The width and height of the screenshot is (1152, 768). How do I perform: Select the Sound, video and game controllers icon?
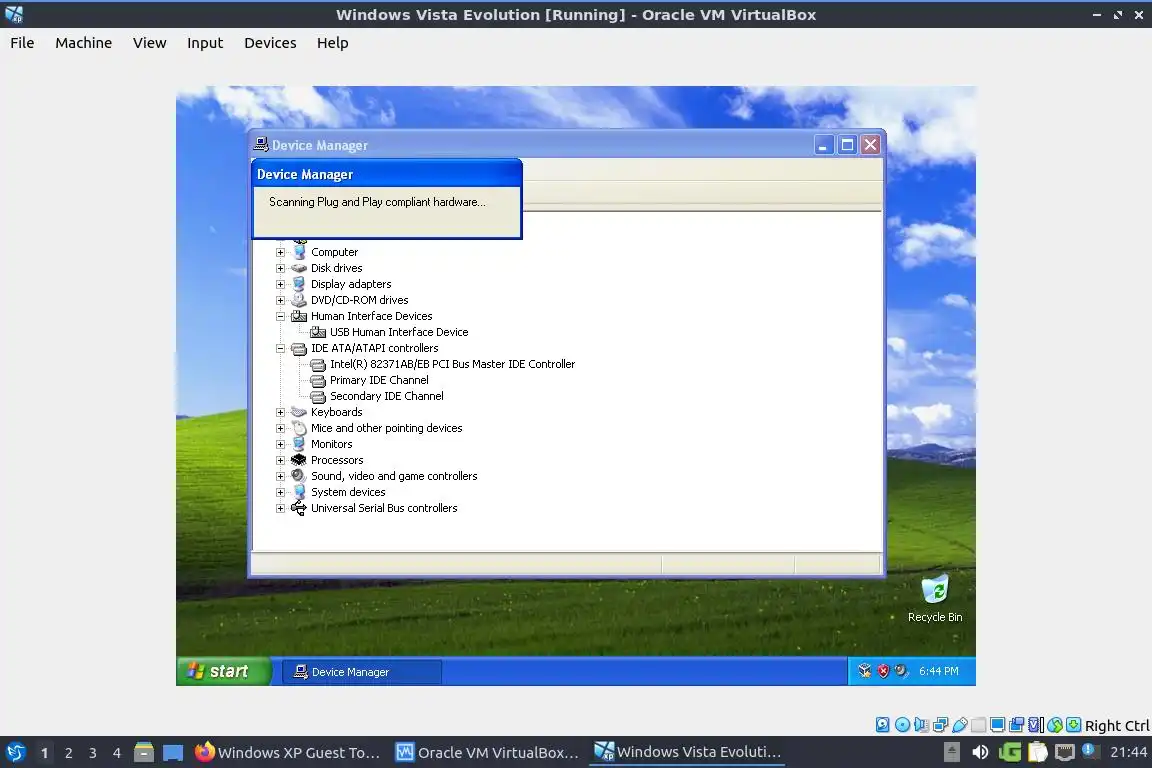pos(299,476)
